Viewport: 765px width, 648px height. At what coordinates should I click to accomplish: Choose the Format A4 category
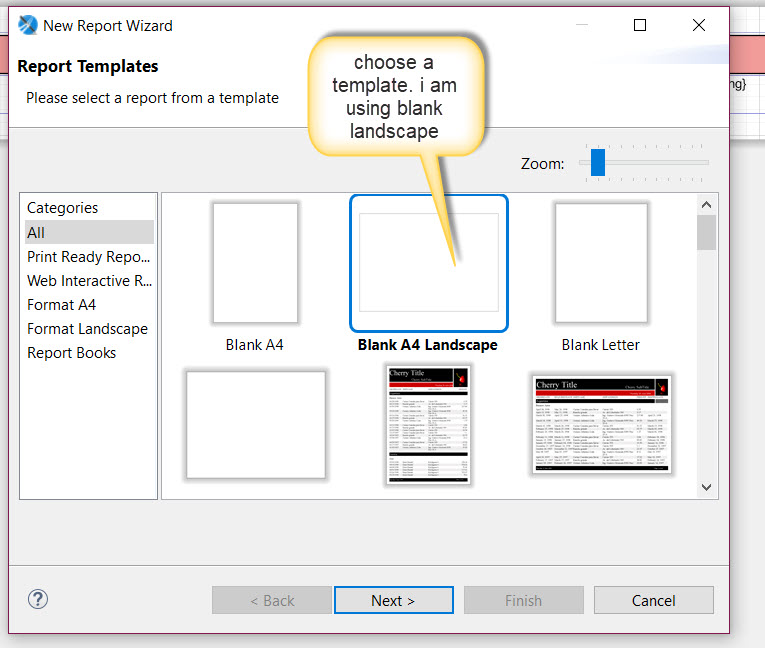click(x=62, y=305)
